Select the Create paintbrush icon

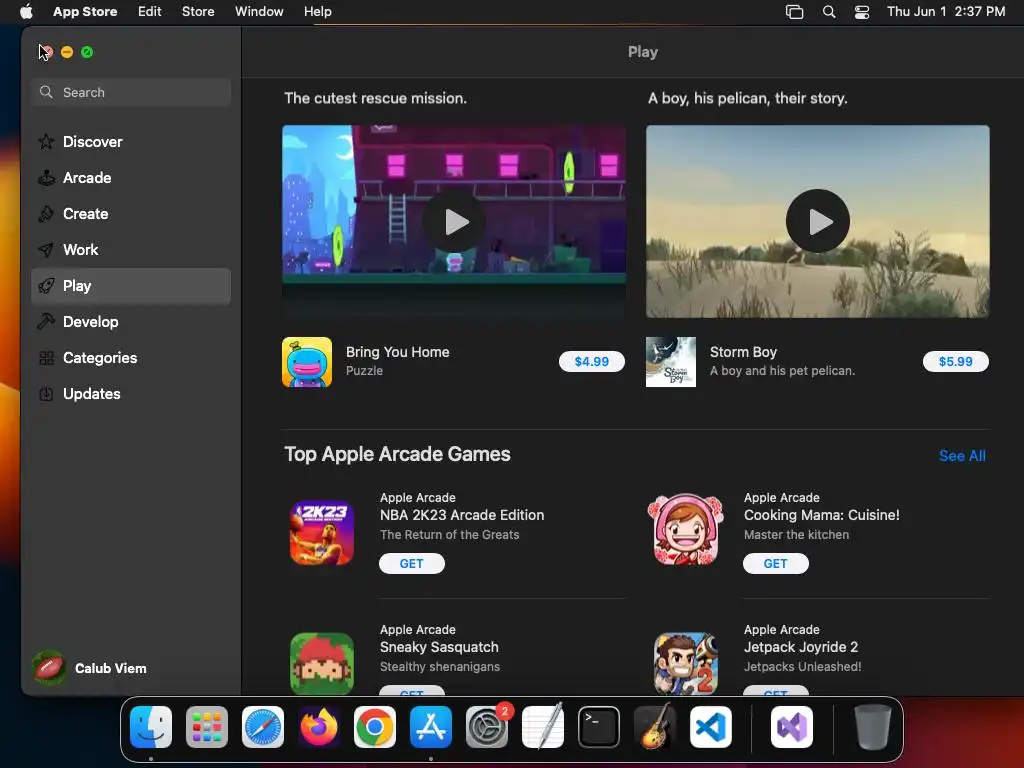tap(46, 214)
